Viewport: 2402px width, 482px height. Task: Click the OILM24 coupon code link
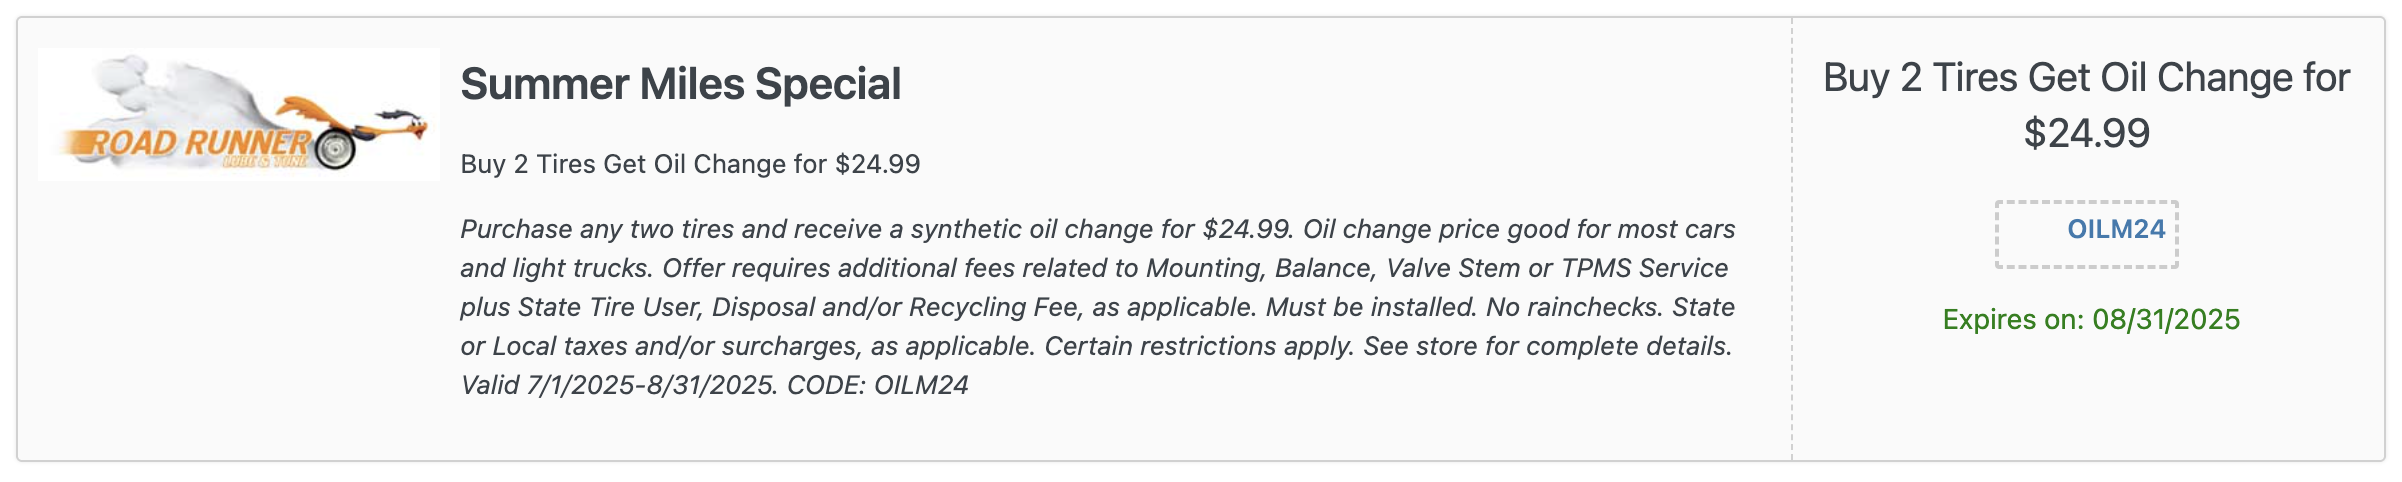[x=2116, y=229]
